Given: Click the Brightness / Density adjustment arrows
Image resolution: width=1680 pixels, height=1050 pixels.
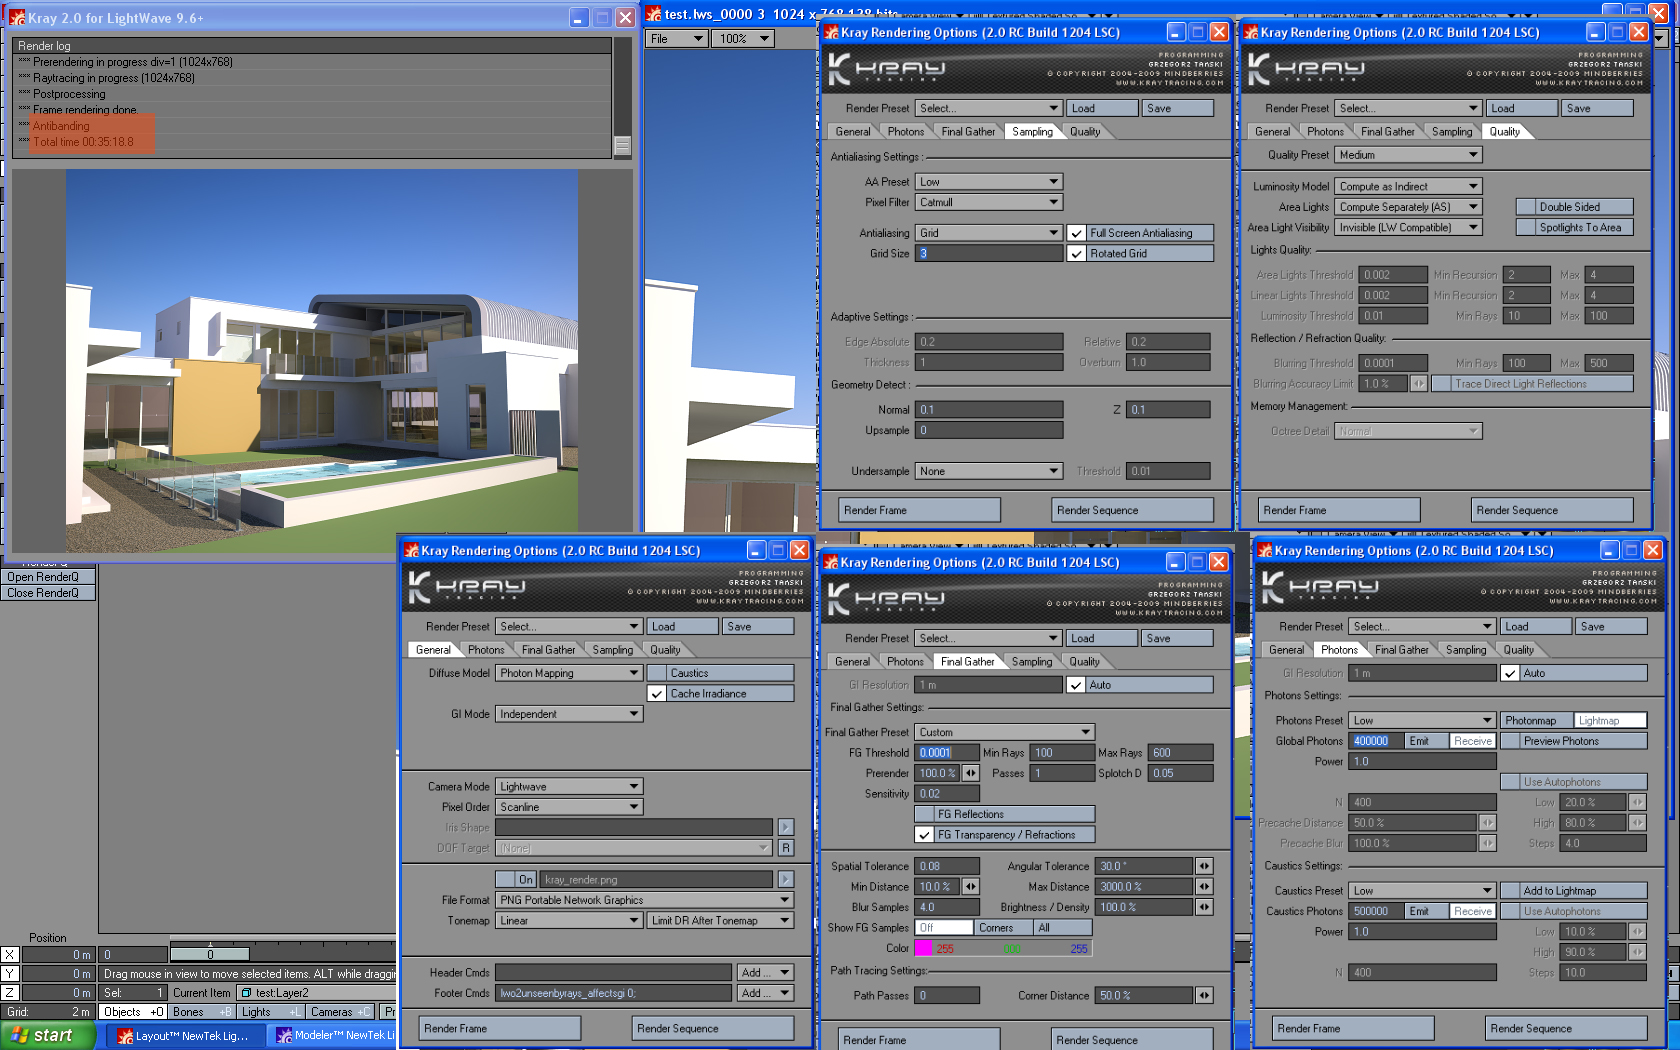Looking at the screenshot, I should click(1204, 907).
